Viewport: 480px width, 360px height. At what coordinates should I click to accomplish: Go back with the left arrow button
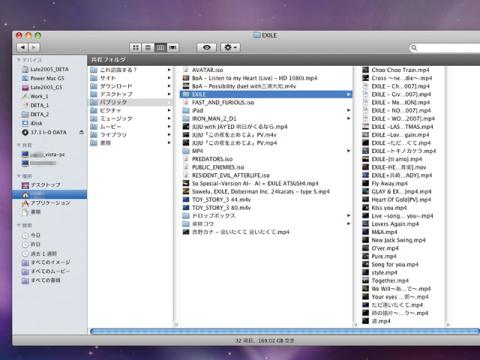tap(23, 48)
